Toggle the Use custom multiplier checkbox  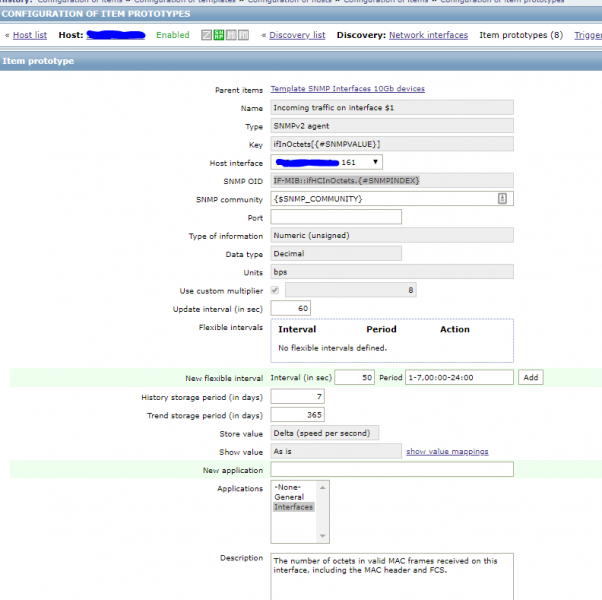pyautogui.click(x=275, y=290)
